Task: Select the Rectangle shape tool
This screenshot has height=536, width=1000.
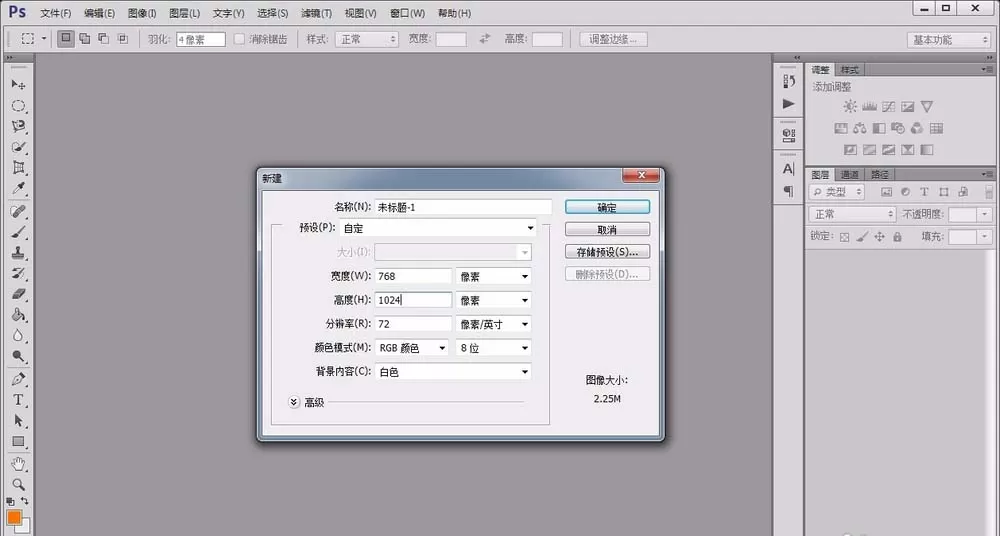Action: click(18, 442)
